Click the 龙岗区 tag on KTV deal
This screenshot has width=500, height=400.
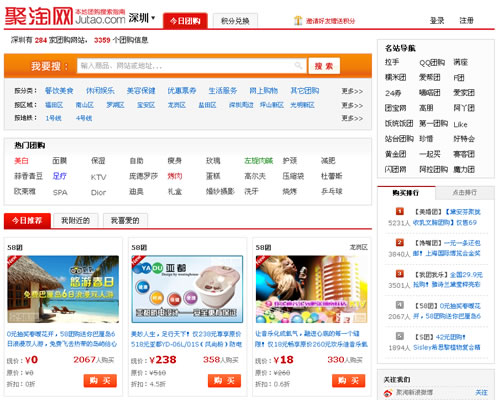(358, 247)
